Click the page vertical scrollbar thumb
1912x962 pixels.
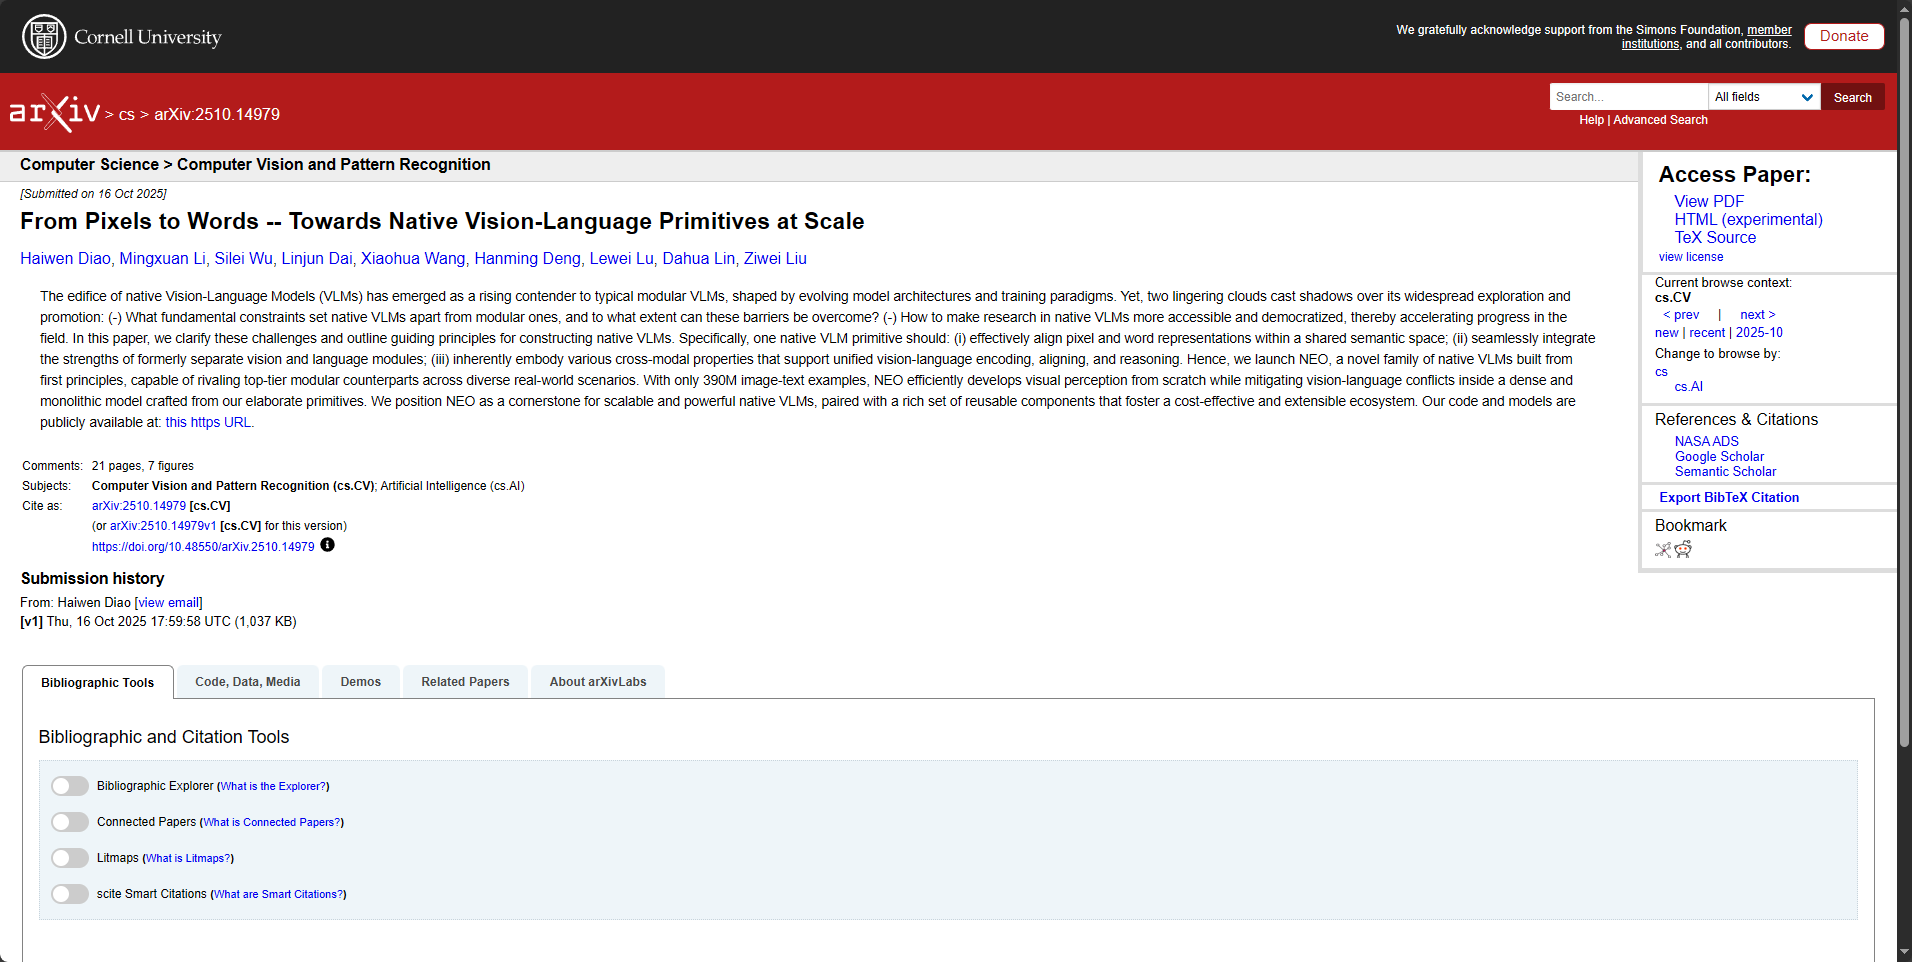(1904, 382)
